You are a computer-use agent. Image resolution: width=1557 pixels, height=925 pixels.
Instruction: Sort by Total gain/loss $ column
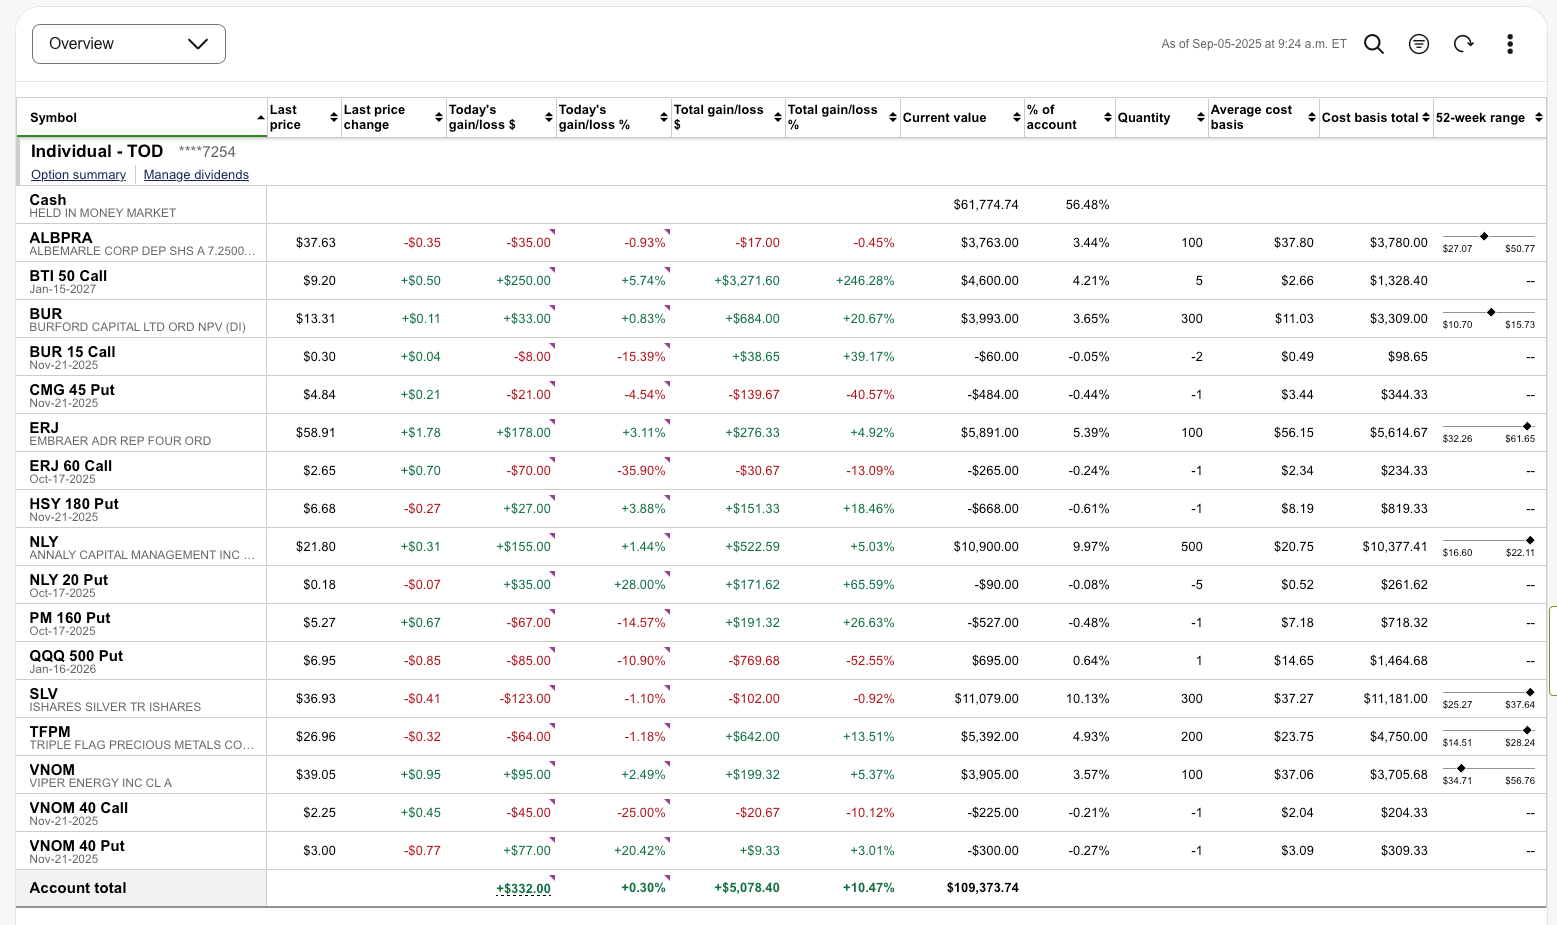pyautogui.click(x=728, y=117)
